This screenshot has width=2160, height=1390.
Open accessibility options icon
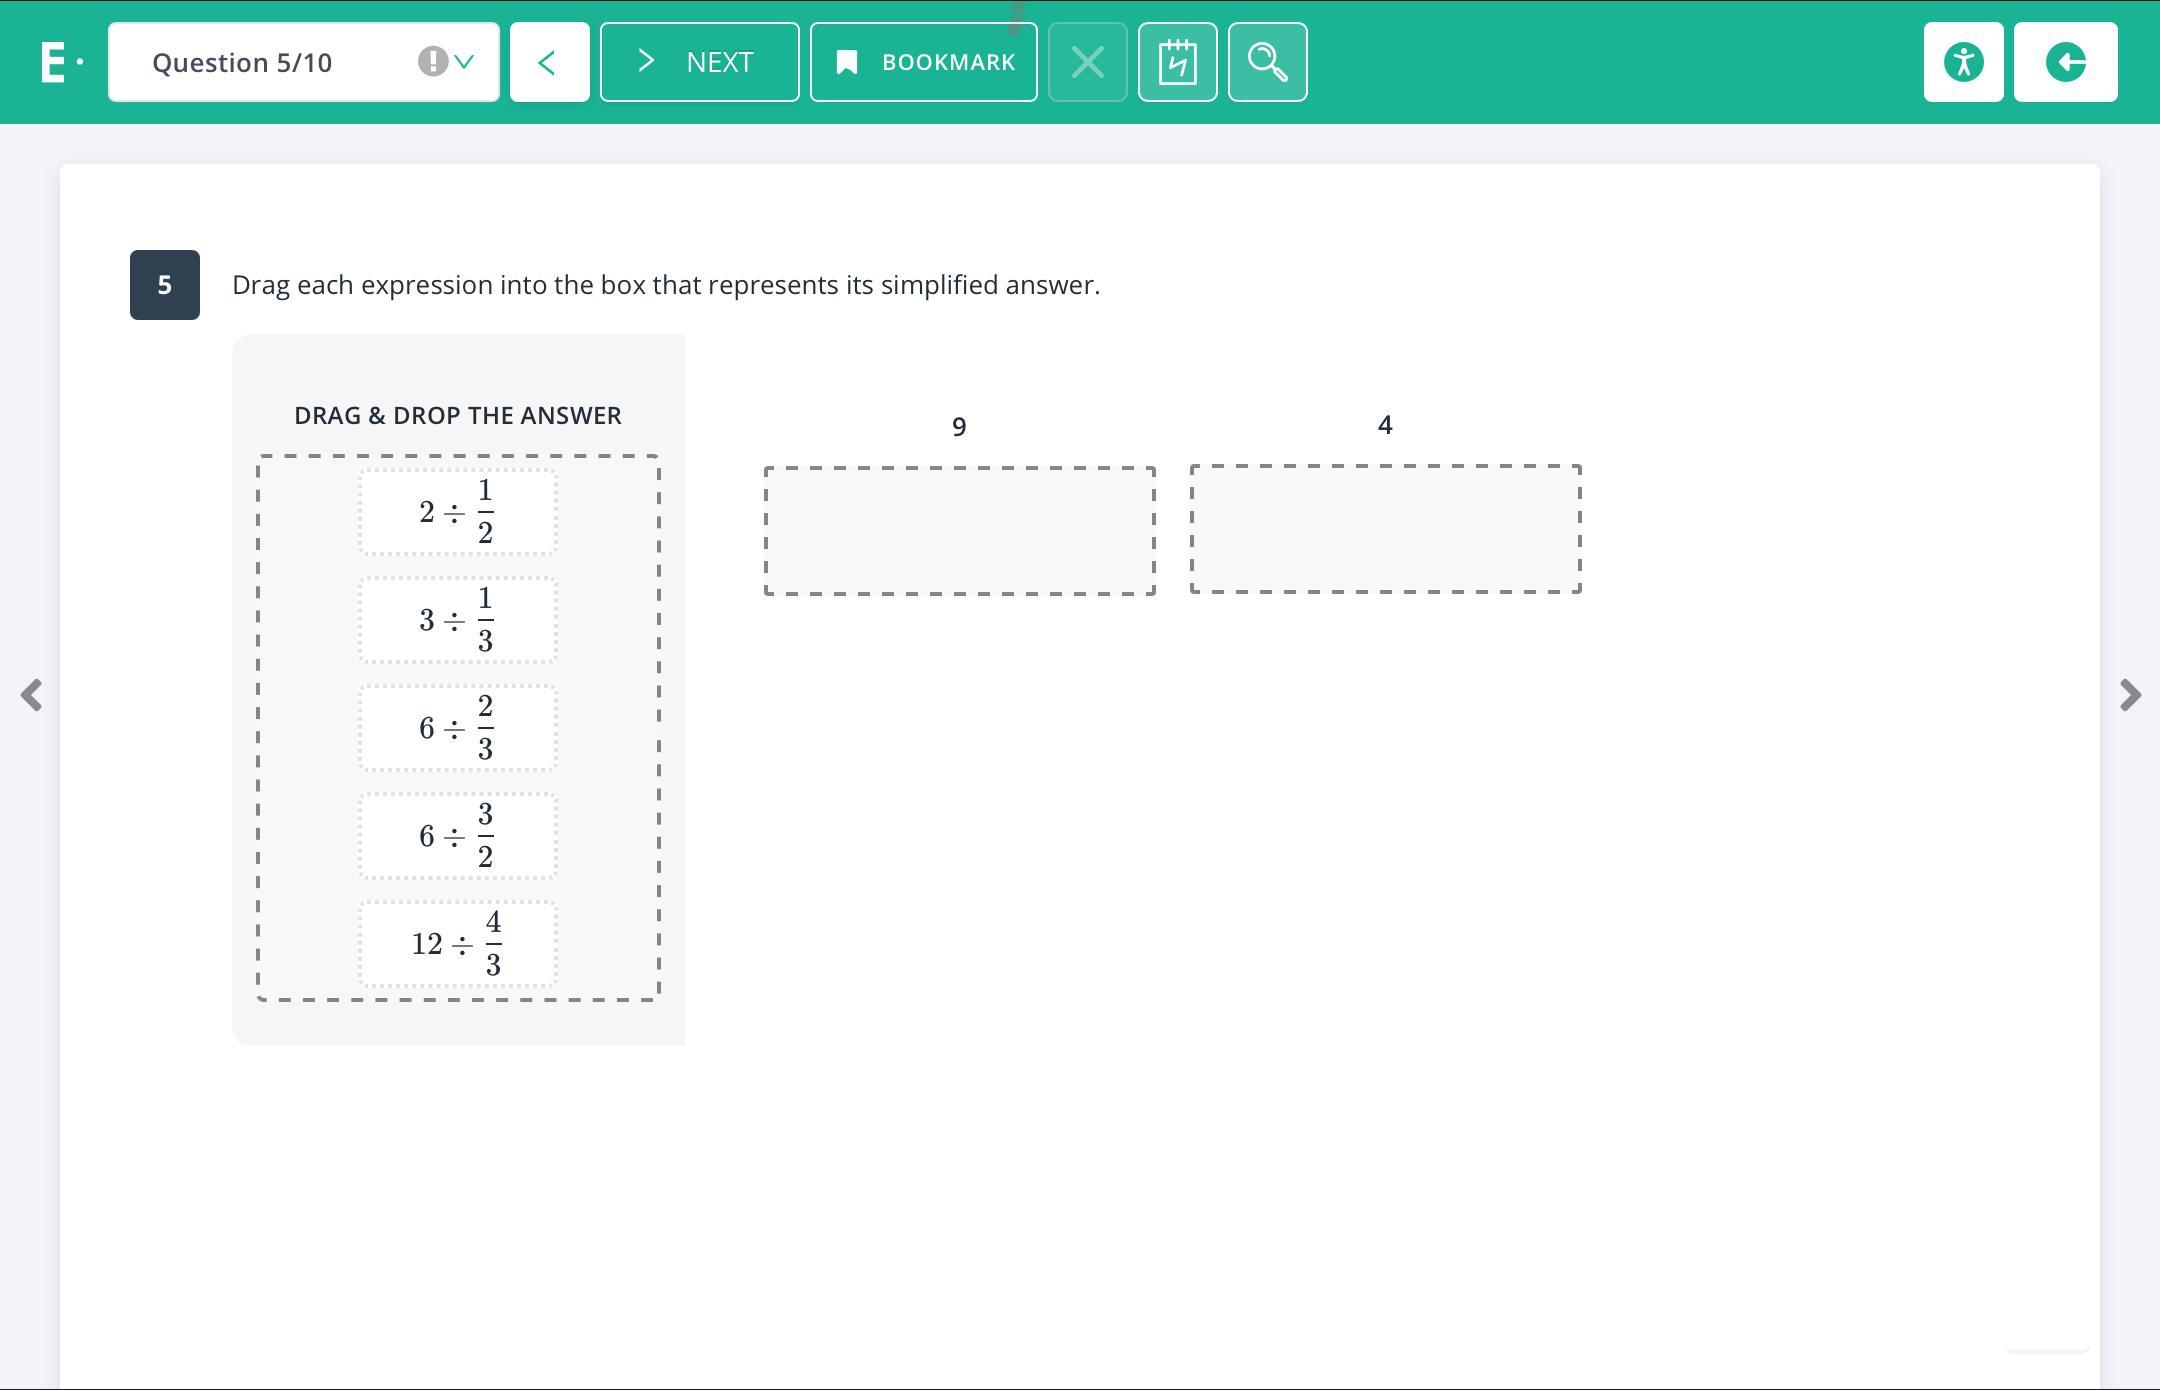(x=1963, y=62)
